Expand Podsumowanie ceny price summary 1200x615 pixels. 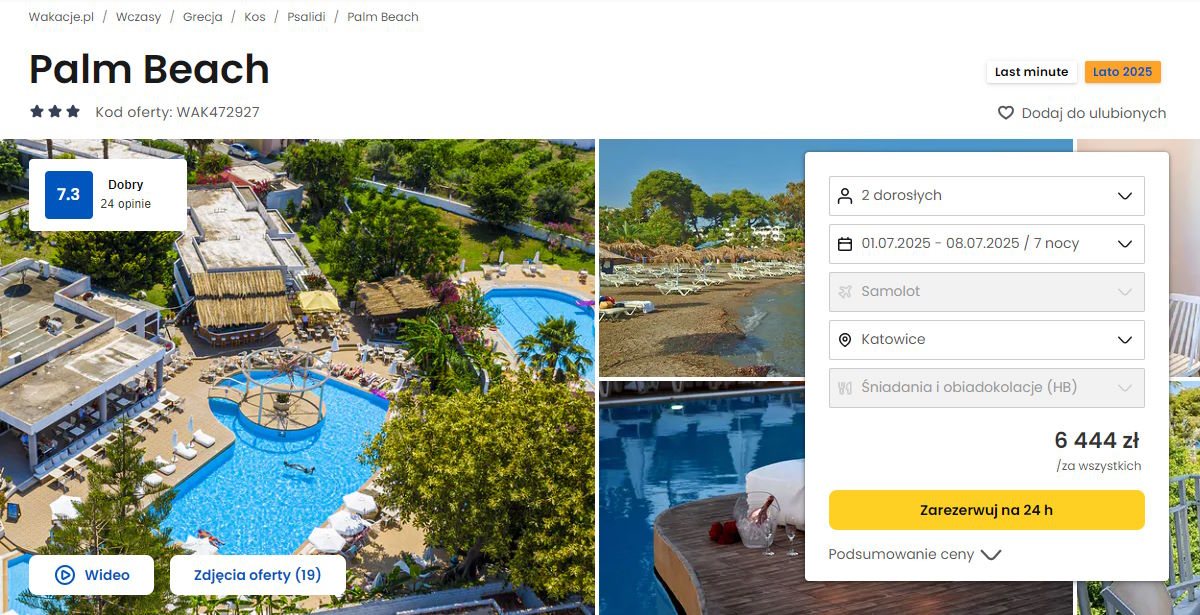pyautogui.click(x=915, y=554)
